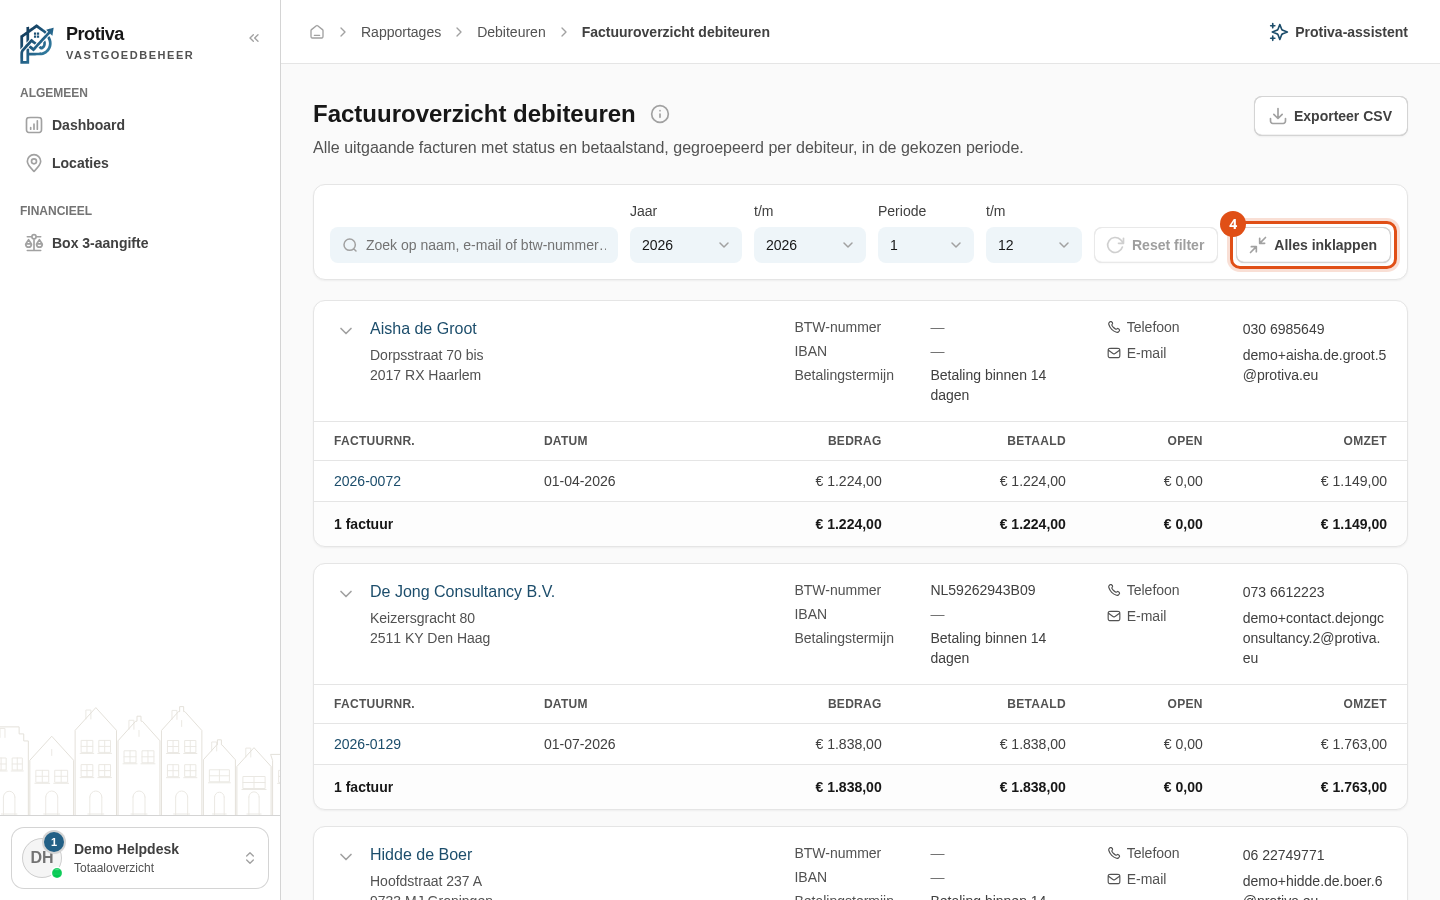Navigate to Rapportages breadcrumb
Image resolution: width=1440 pixels, height=900 pixels.
pyautogui.click(x=401, y=32)
